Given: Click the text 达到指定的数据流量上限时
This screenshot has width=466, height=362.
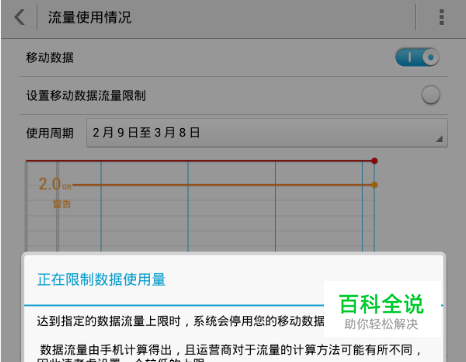Looking at the screenshot, I should [109, 321].
